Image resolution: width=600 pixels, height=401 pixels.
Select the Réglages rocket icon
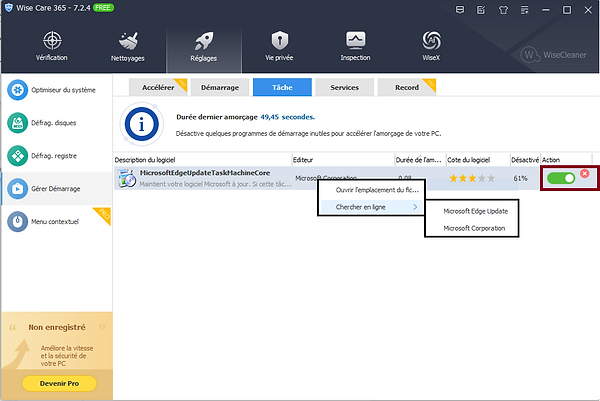pos(204,41)
